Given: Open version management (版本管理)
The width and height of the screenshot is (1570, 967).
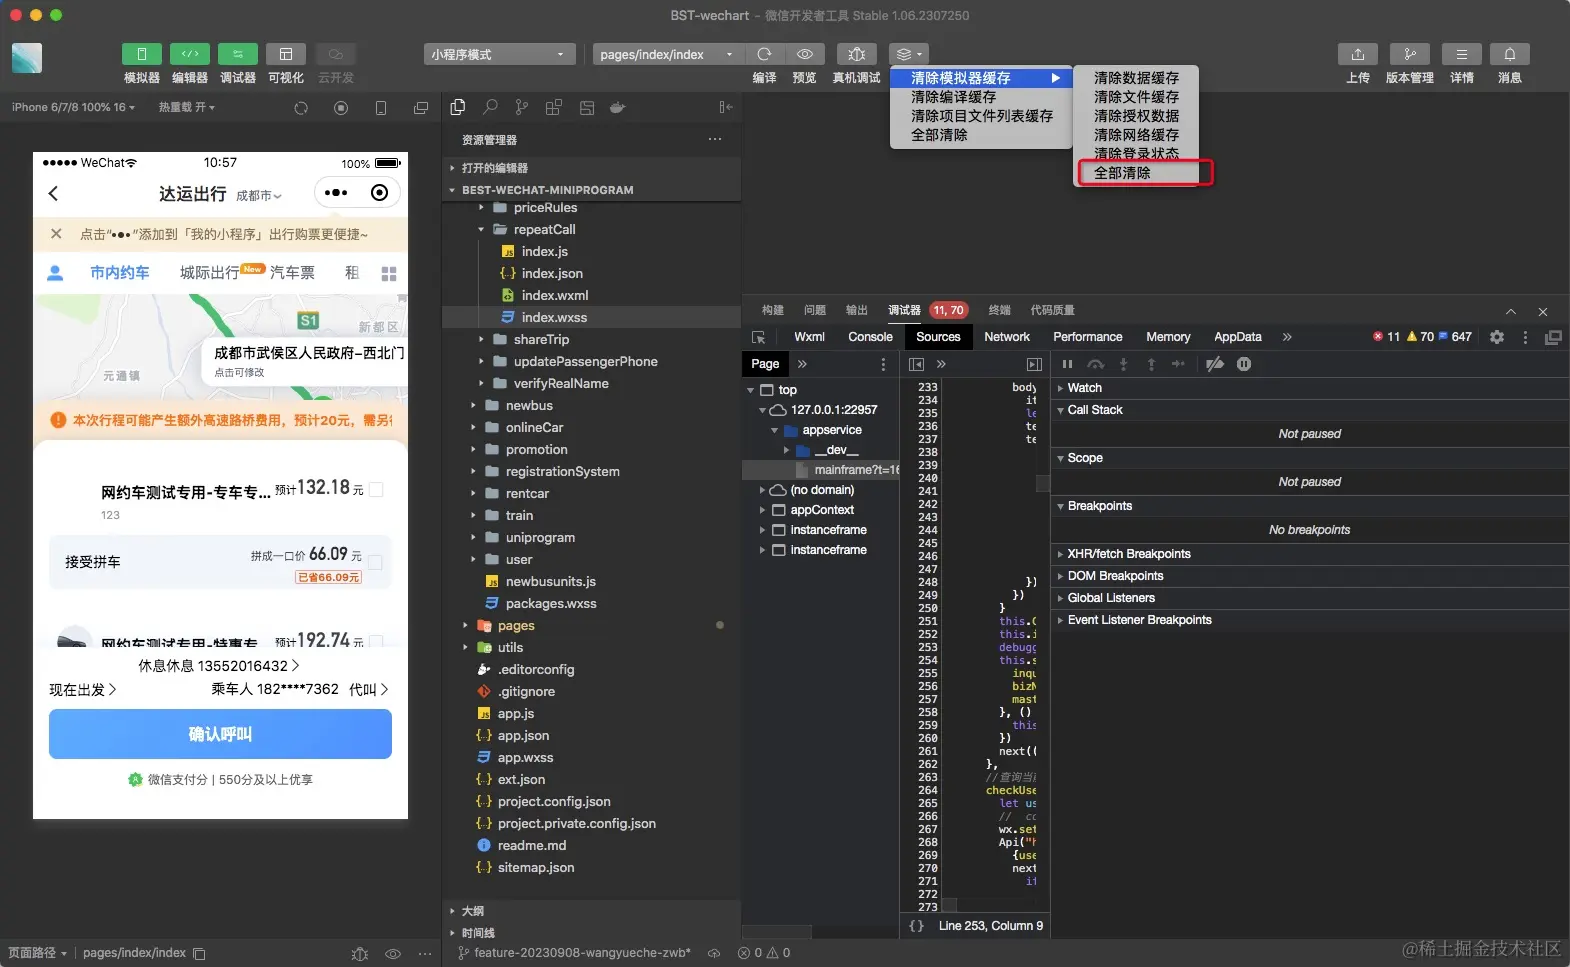Looking at the screenshot, I should pos(1409,54).
